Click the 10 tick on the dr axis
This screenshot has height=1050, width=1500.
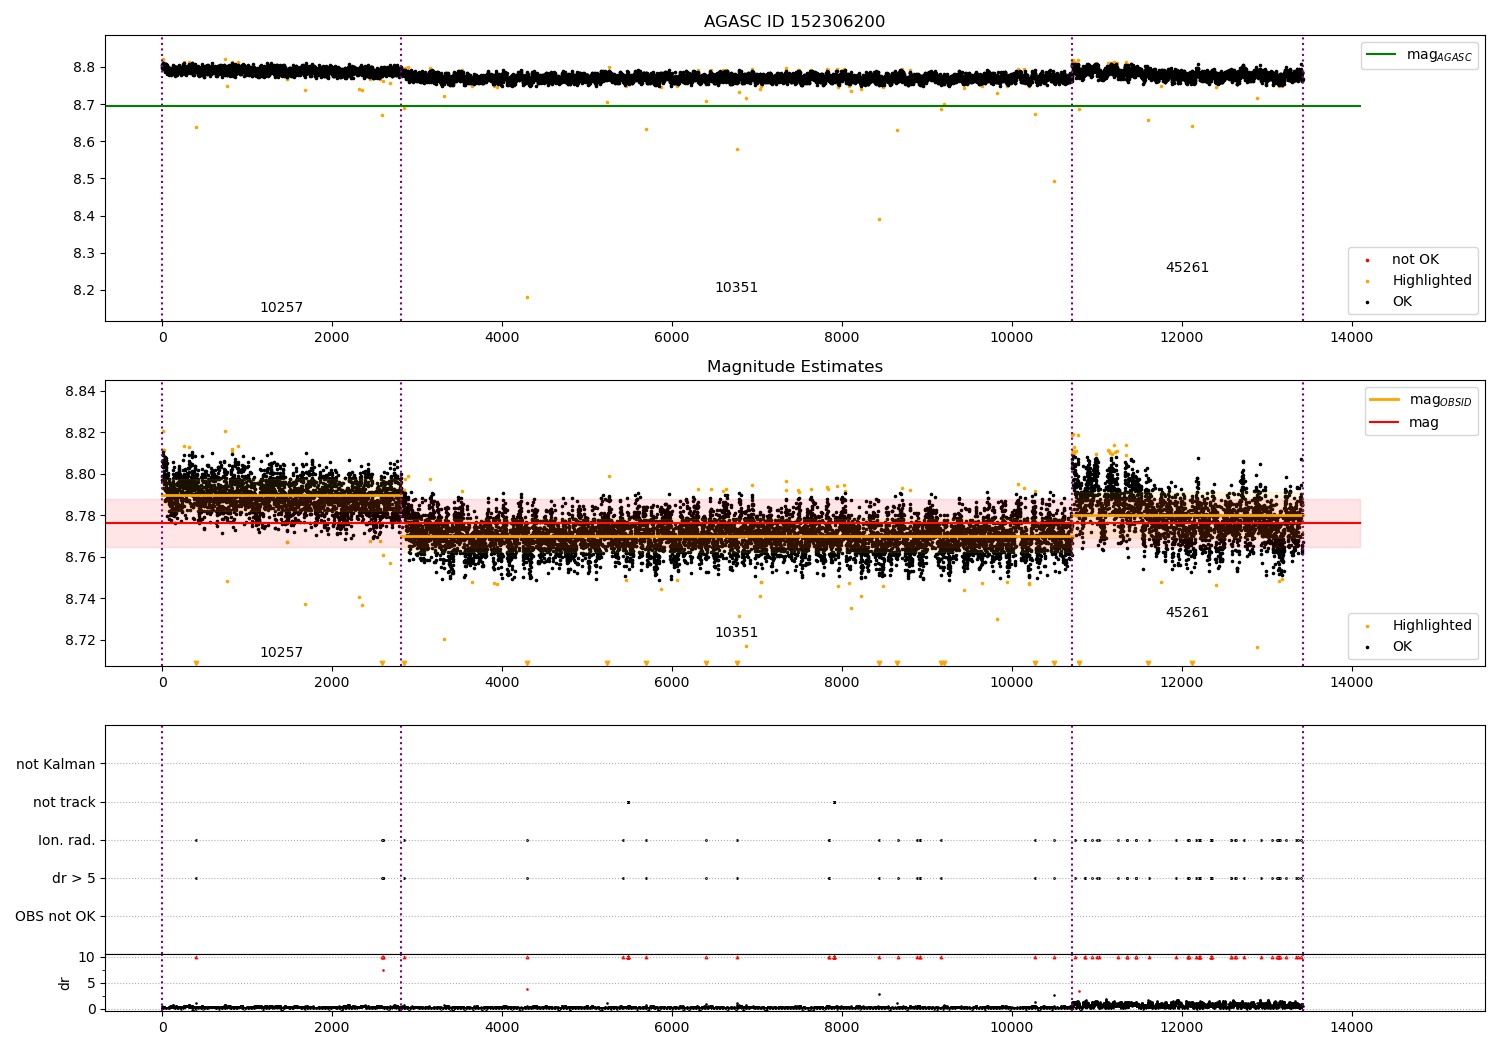87,958
